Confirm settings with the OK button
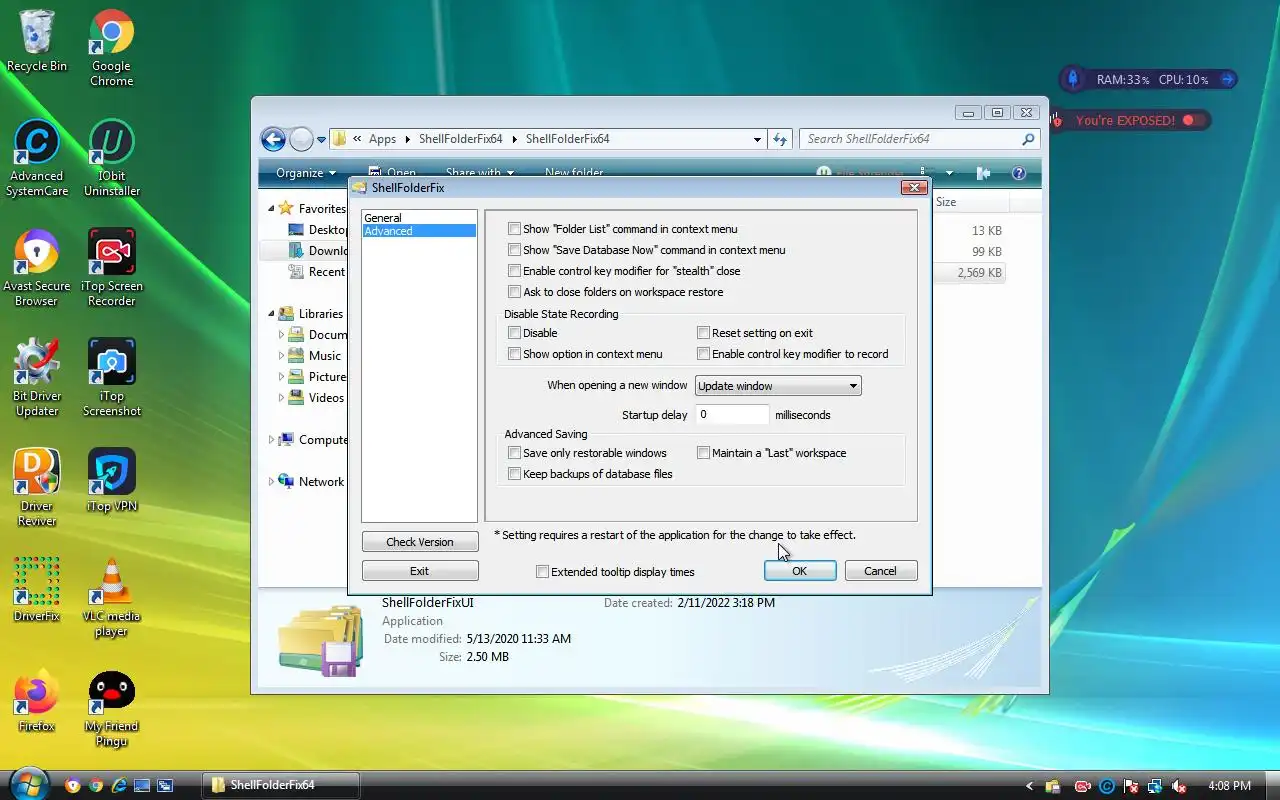The image size is (1280, 800). point(800,571)
